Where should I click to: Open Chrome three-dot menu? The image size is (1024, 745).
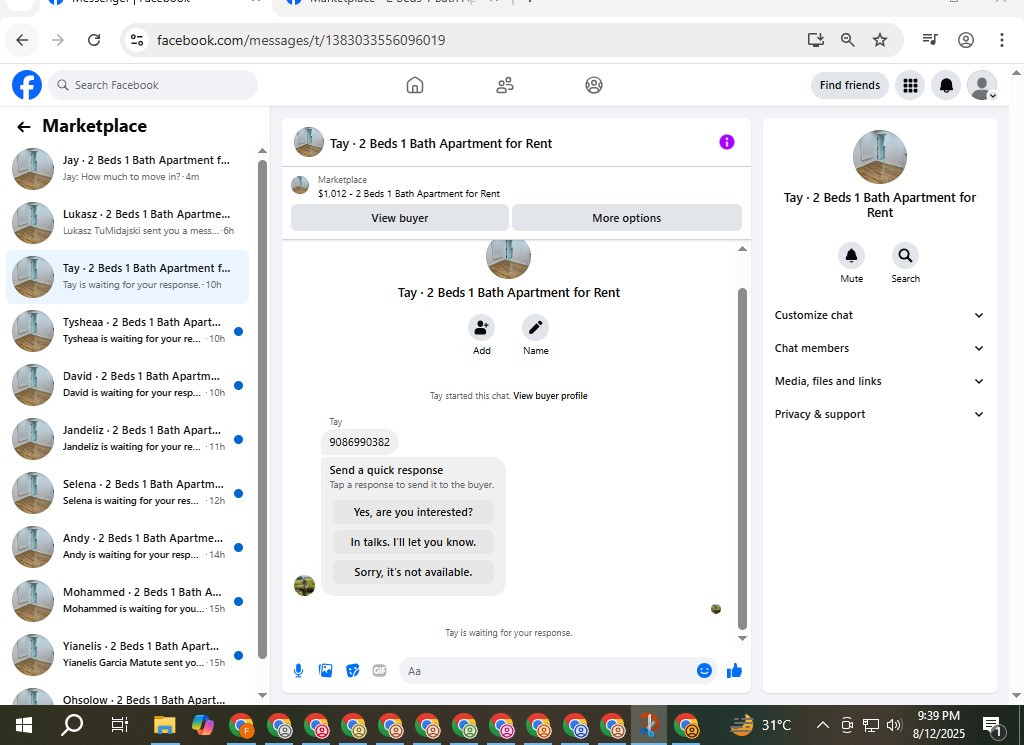(x=1001, y=40)
